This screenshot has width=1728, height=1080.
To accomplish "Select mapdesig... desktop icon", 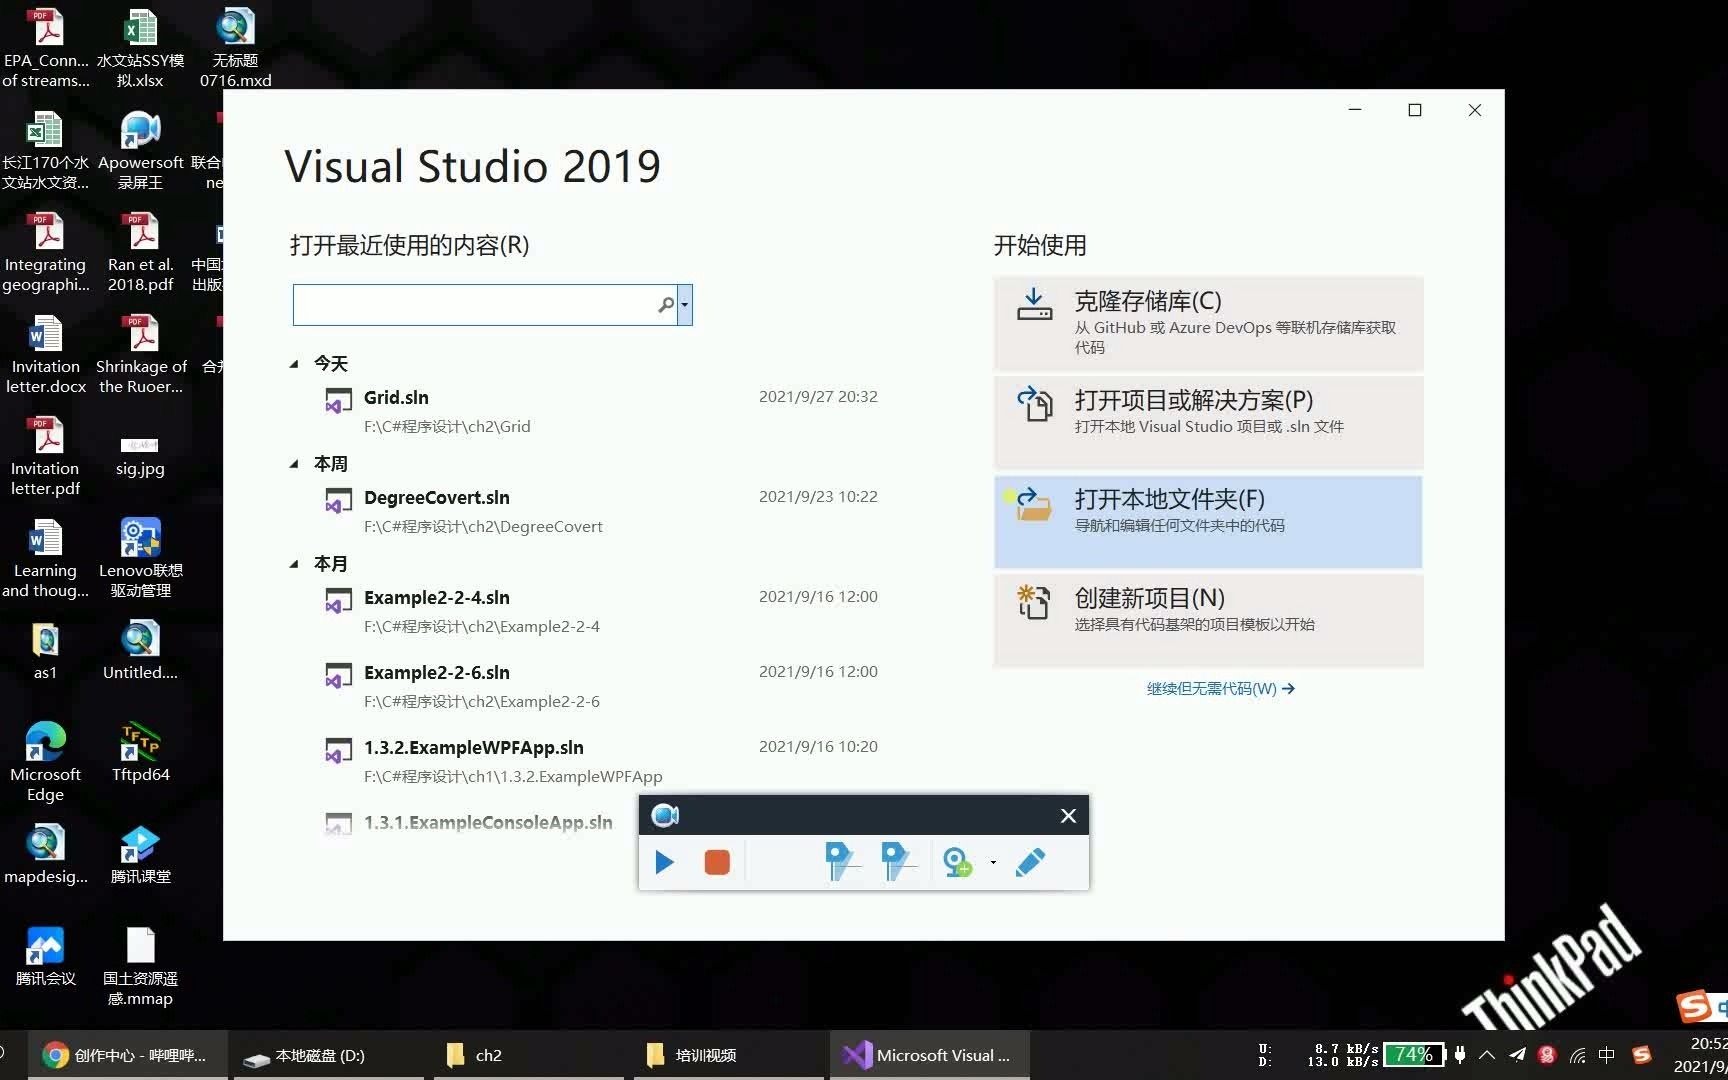I will click(x=45, y=855).
